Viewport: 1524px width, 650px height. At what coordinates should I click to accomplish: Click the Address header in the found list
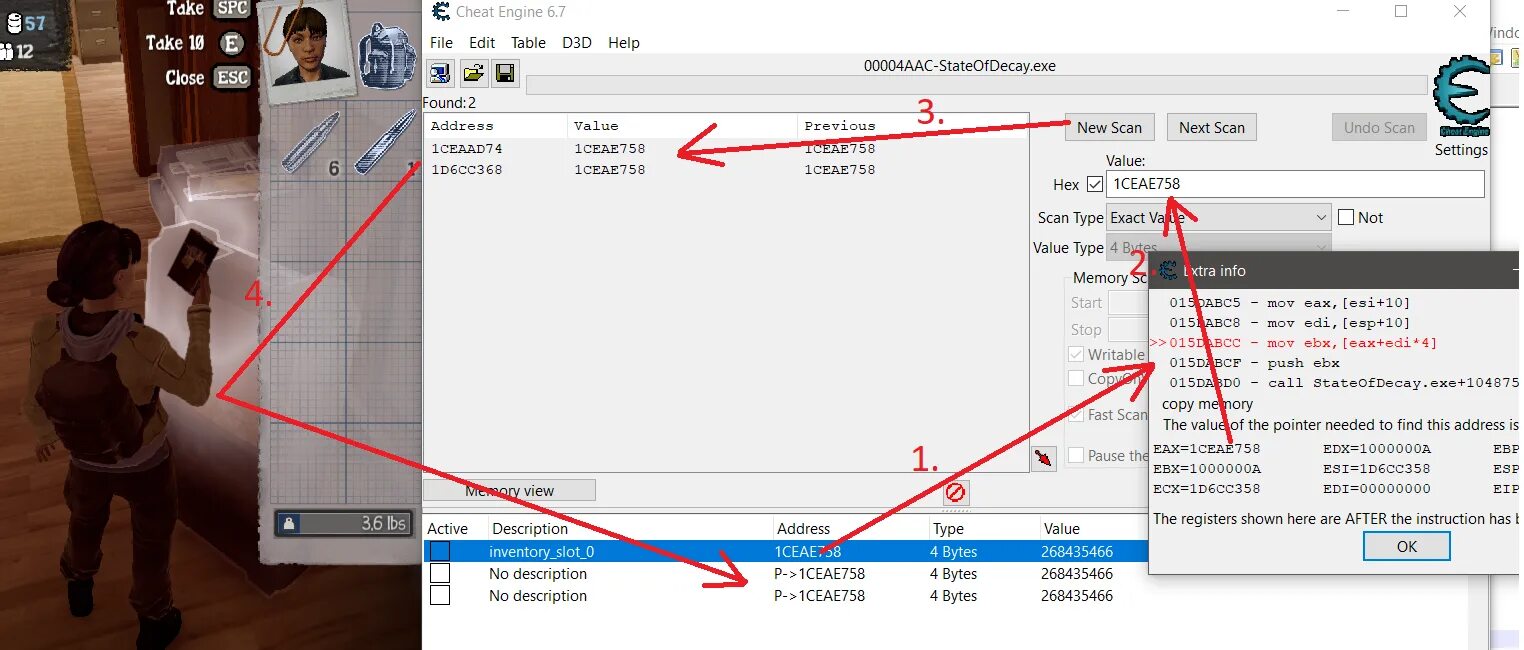tap(462, 126)
